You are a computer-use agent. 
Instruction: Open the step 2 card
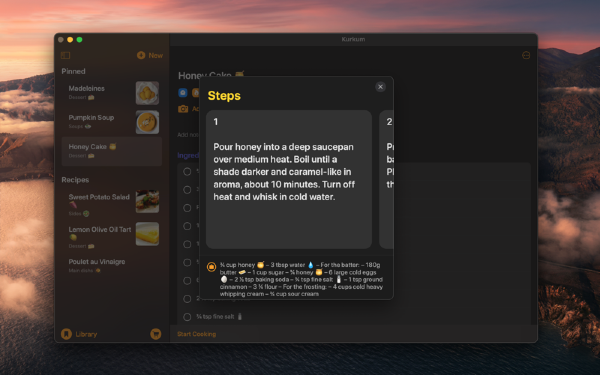386,179
